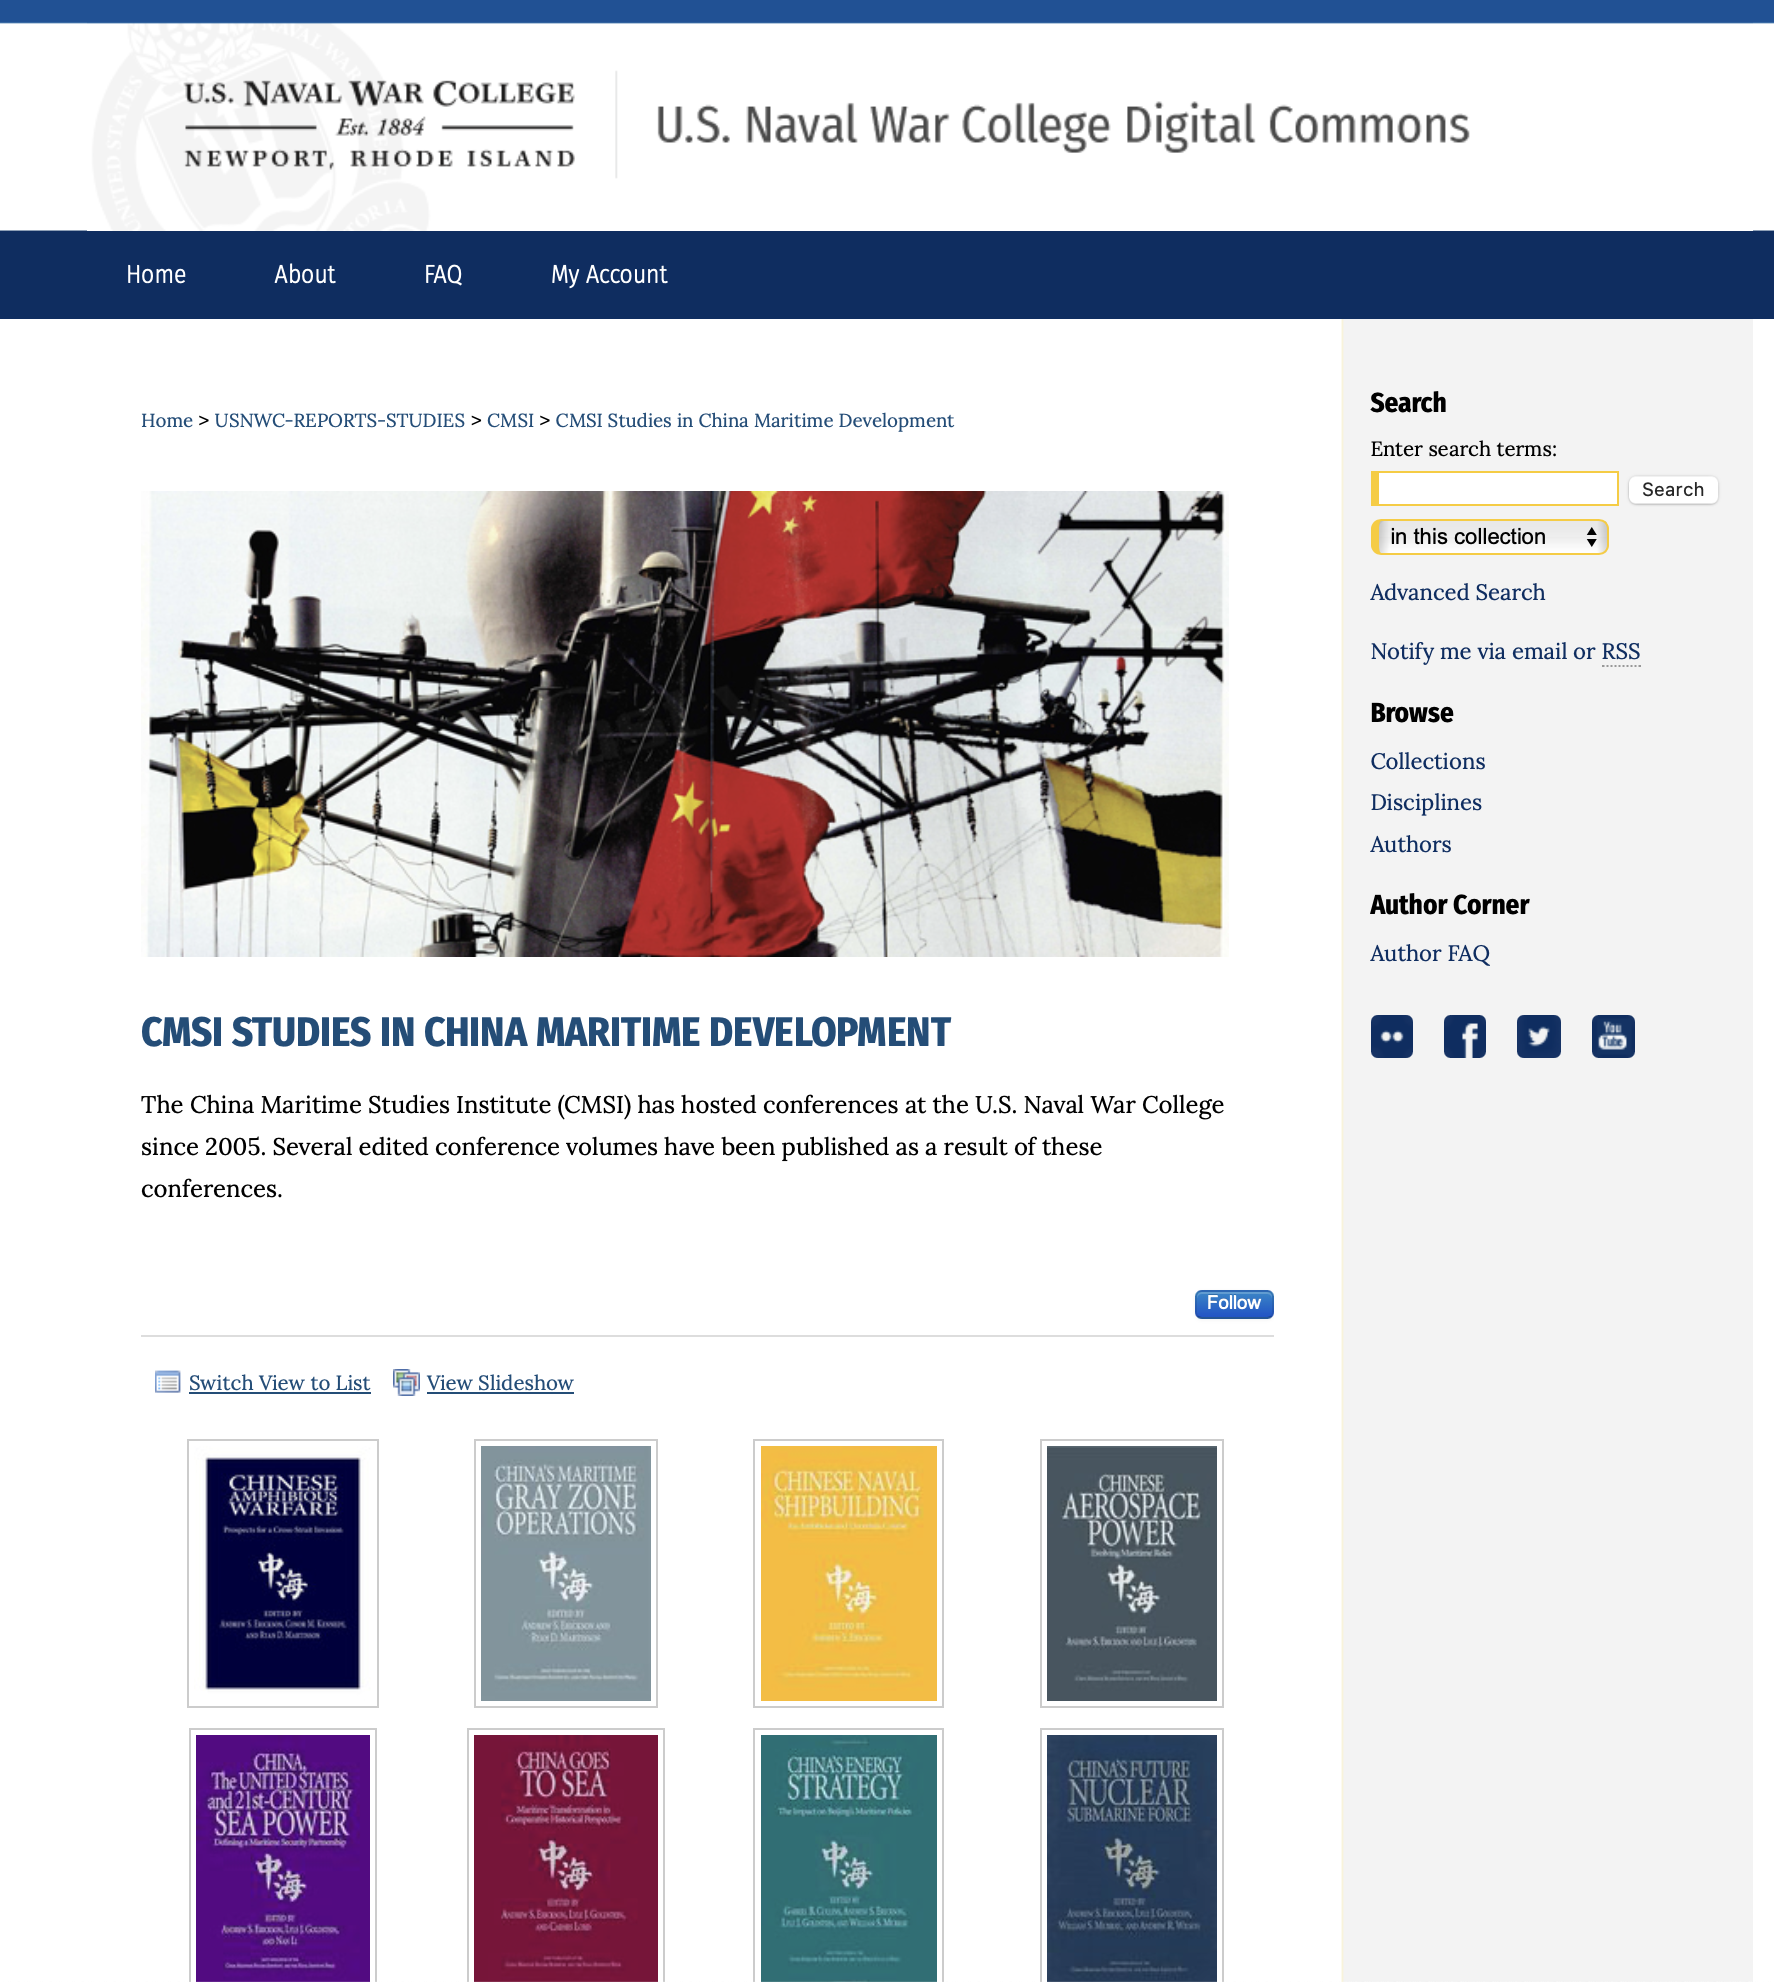Open China Goes to Sea book cover
1774x1982 pixels.
(x=566, y=1856)
